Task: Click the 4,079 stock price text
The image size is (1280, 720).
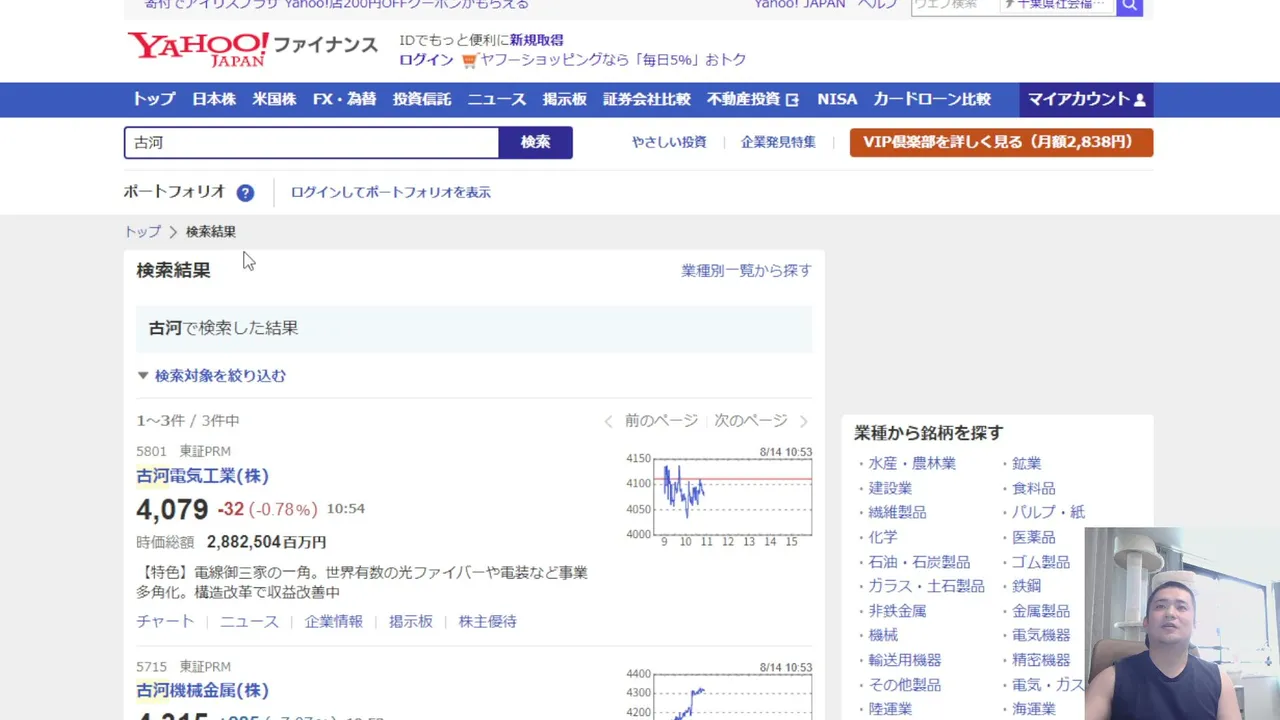Action: 172,510
